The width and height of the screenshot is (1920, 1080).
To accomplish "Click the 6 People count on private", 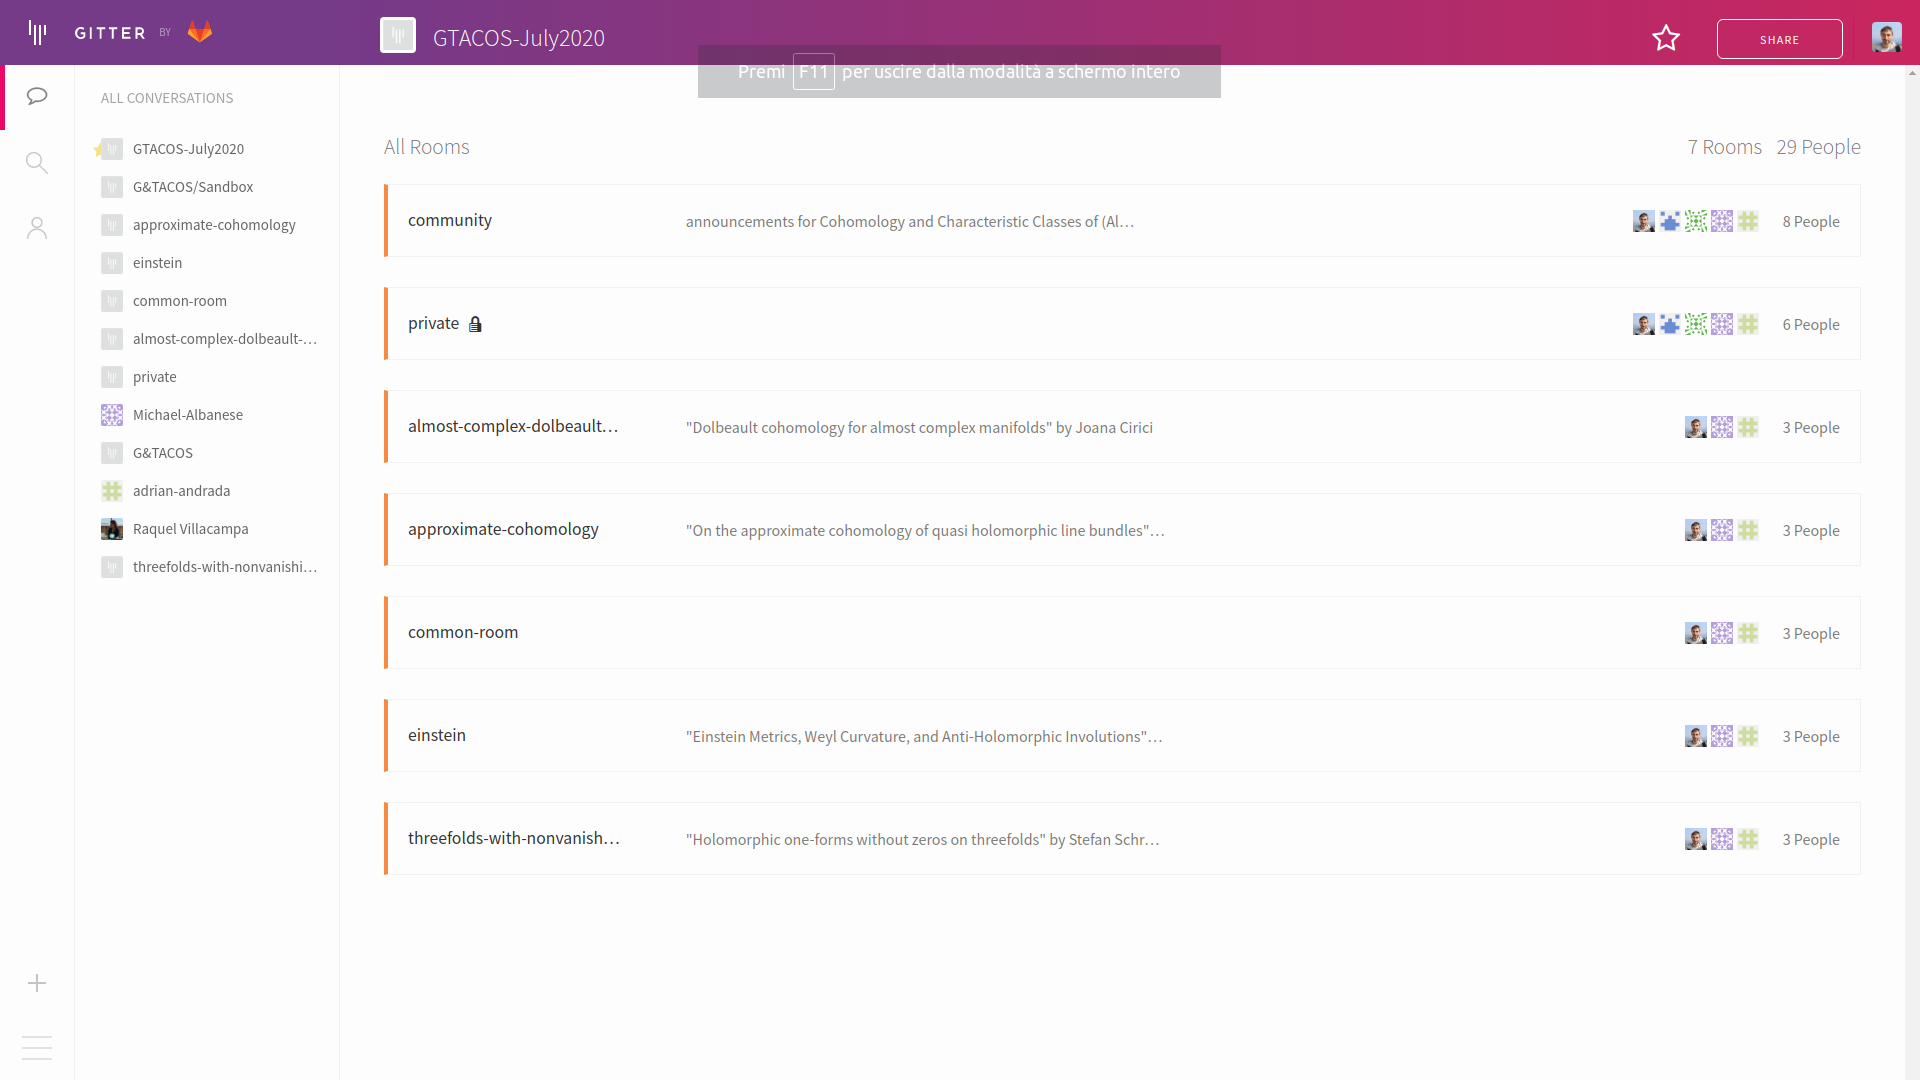I will pyautogui.click(x=1811, y=325).
